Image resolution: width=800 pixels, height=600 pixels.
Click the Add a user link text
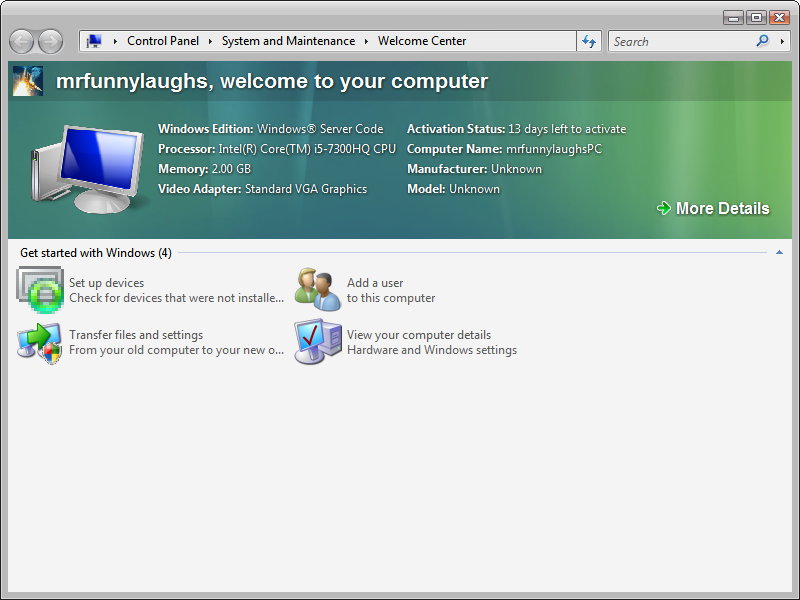pyautogui.click(x=375, y=283)
